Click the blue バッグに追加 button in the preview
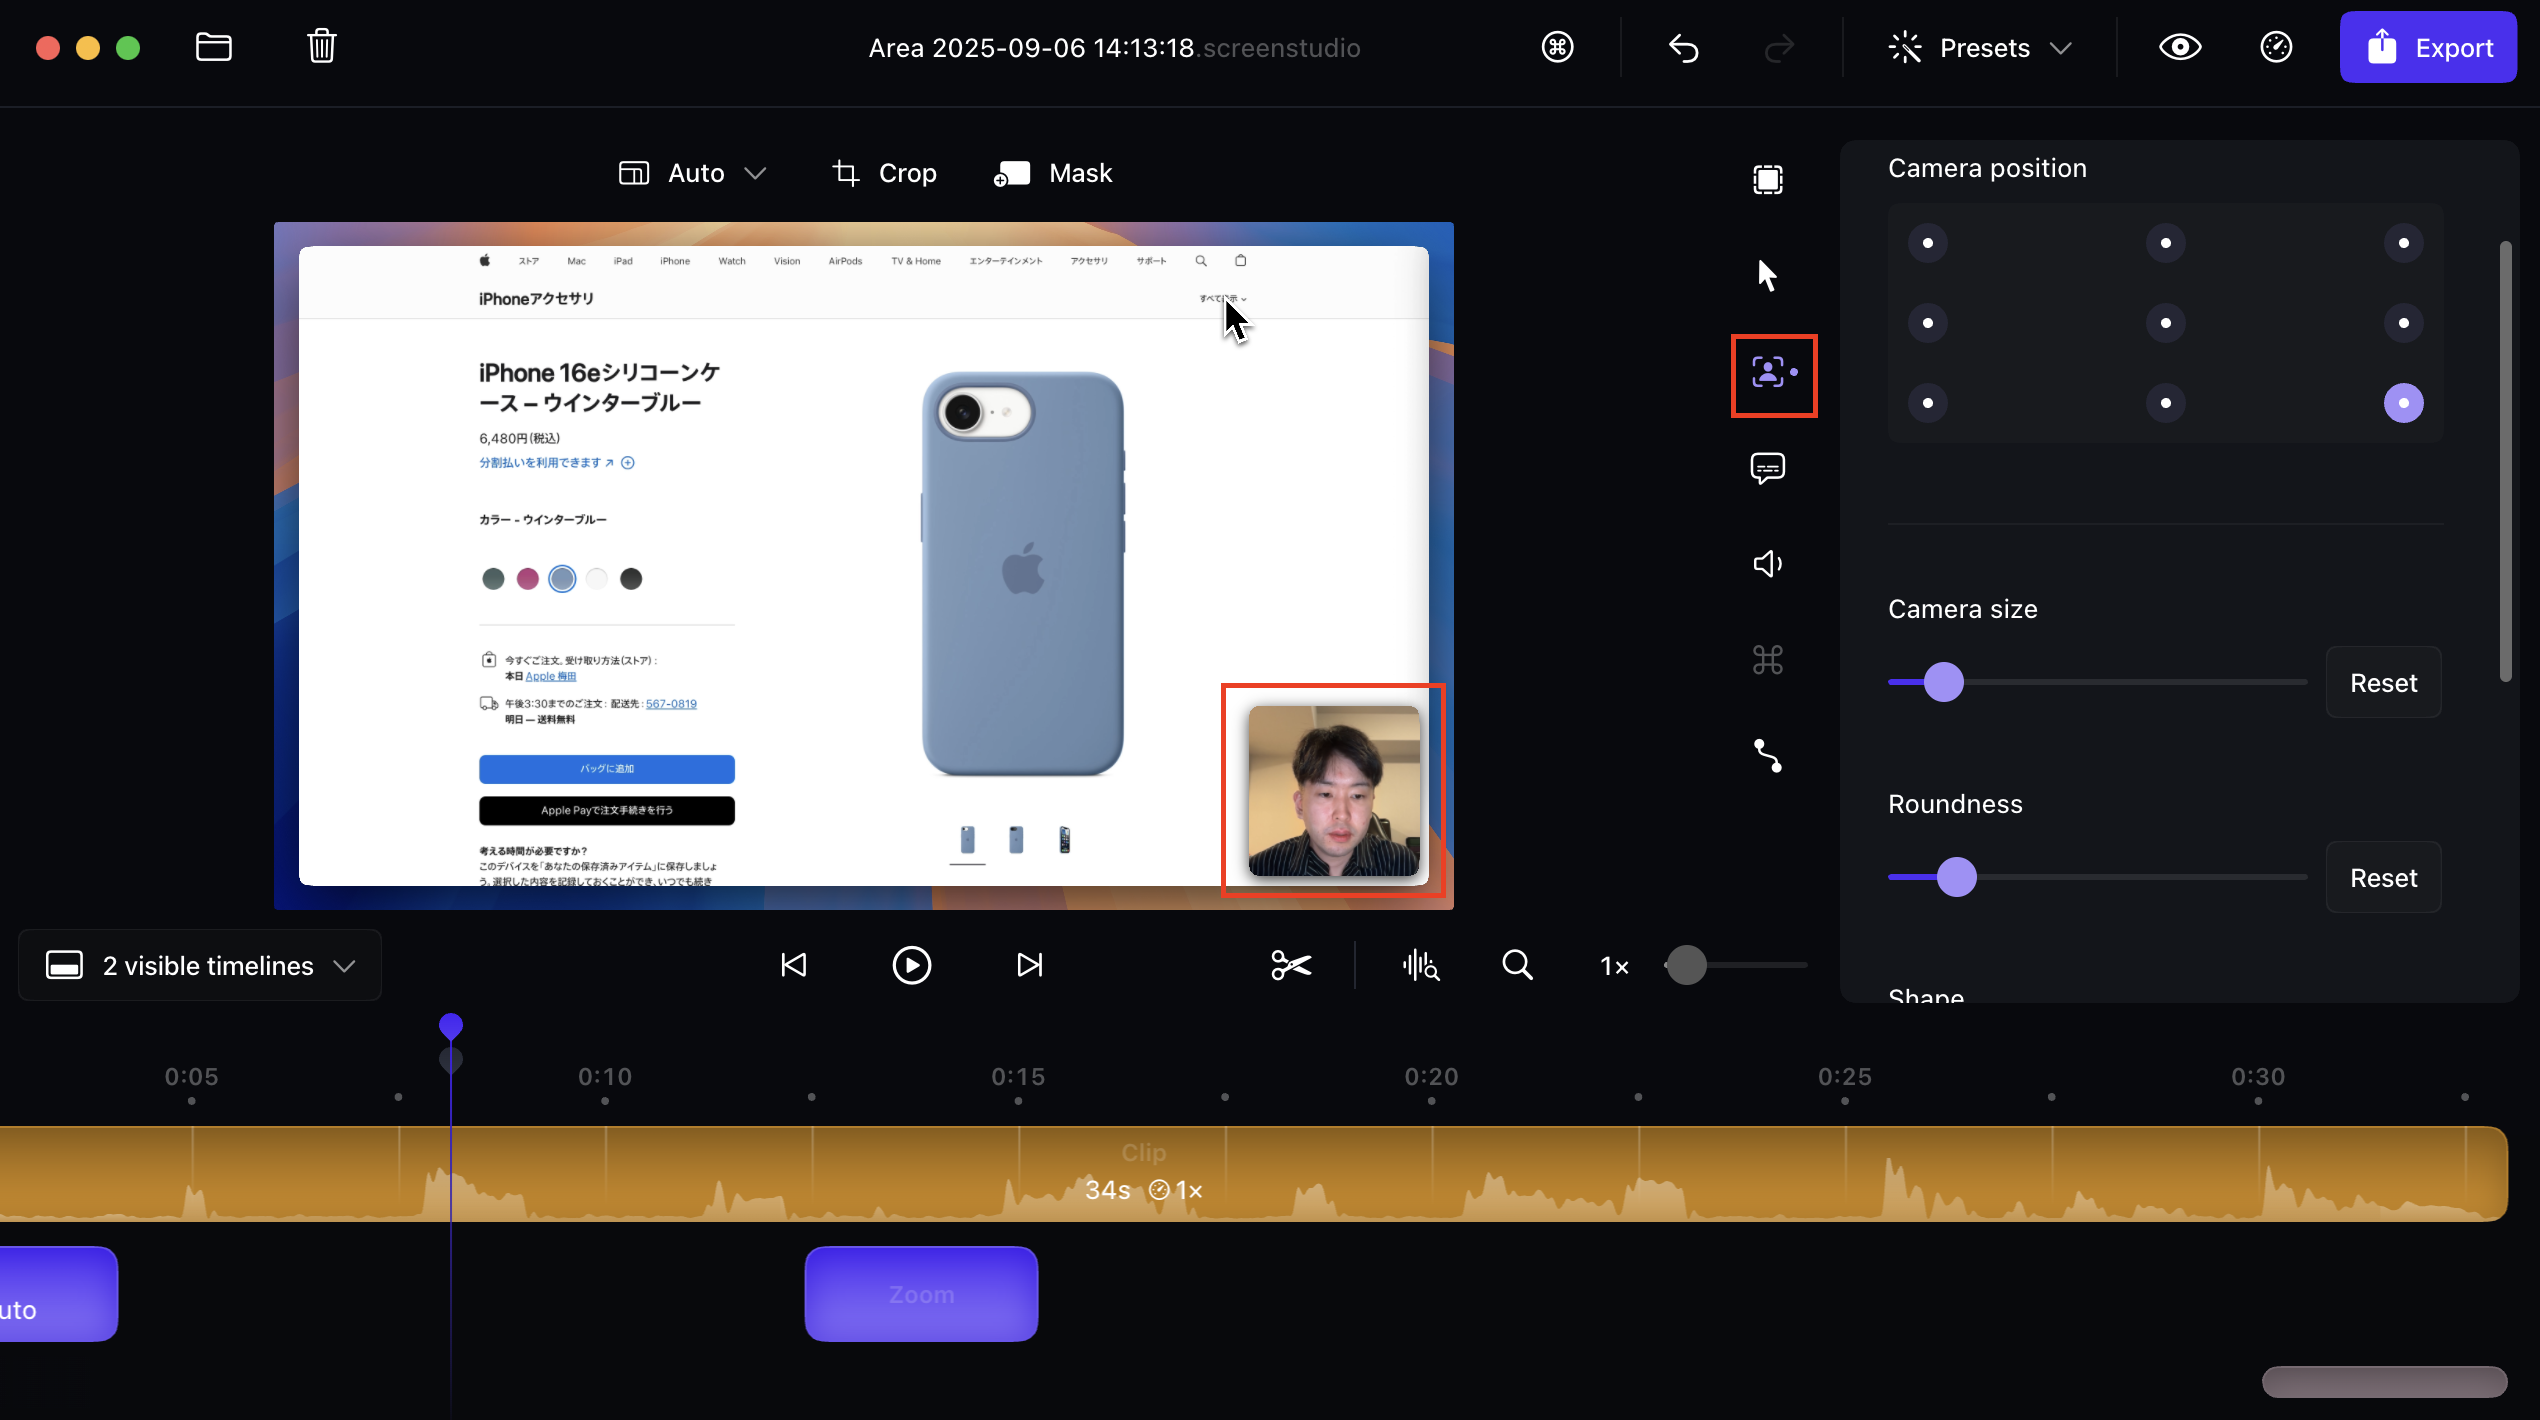The width and height of the screenshot is (2540, 1420). tap(607, 768)
